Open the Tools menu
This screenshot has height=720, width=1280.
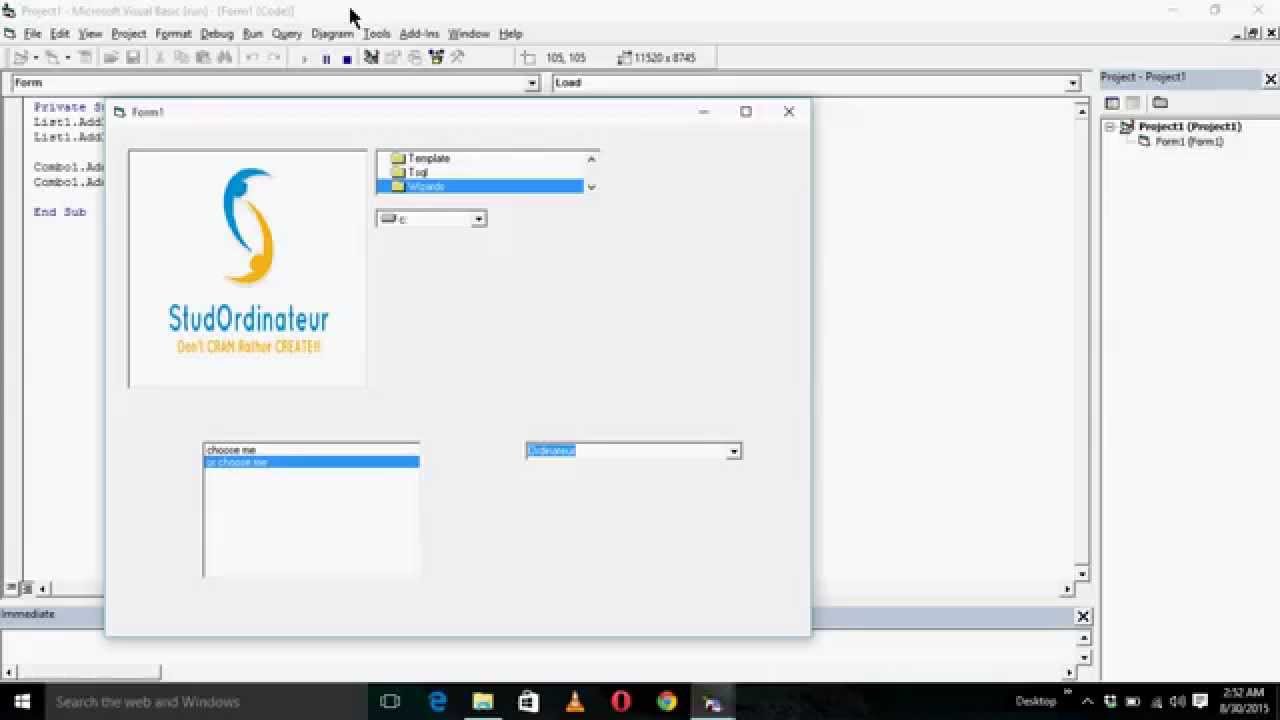pos(376,34)
